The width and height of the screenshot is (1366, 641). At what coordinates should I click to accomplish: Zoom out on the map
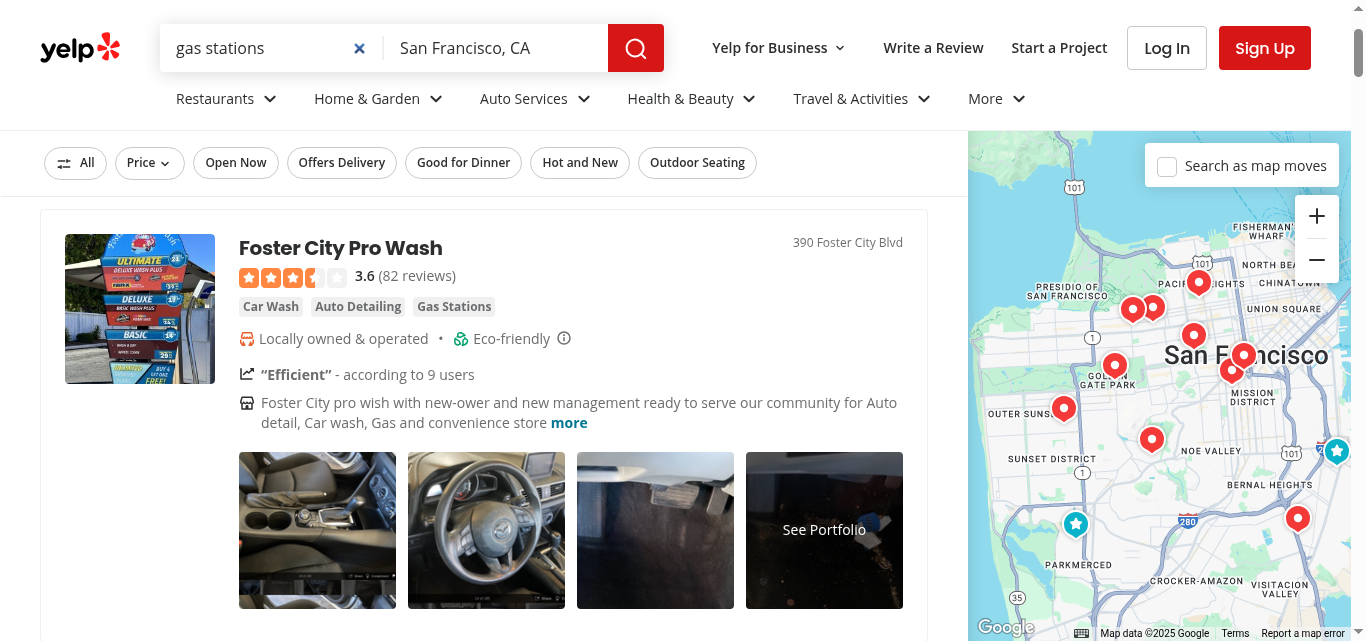click(1317, 260)
